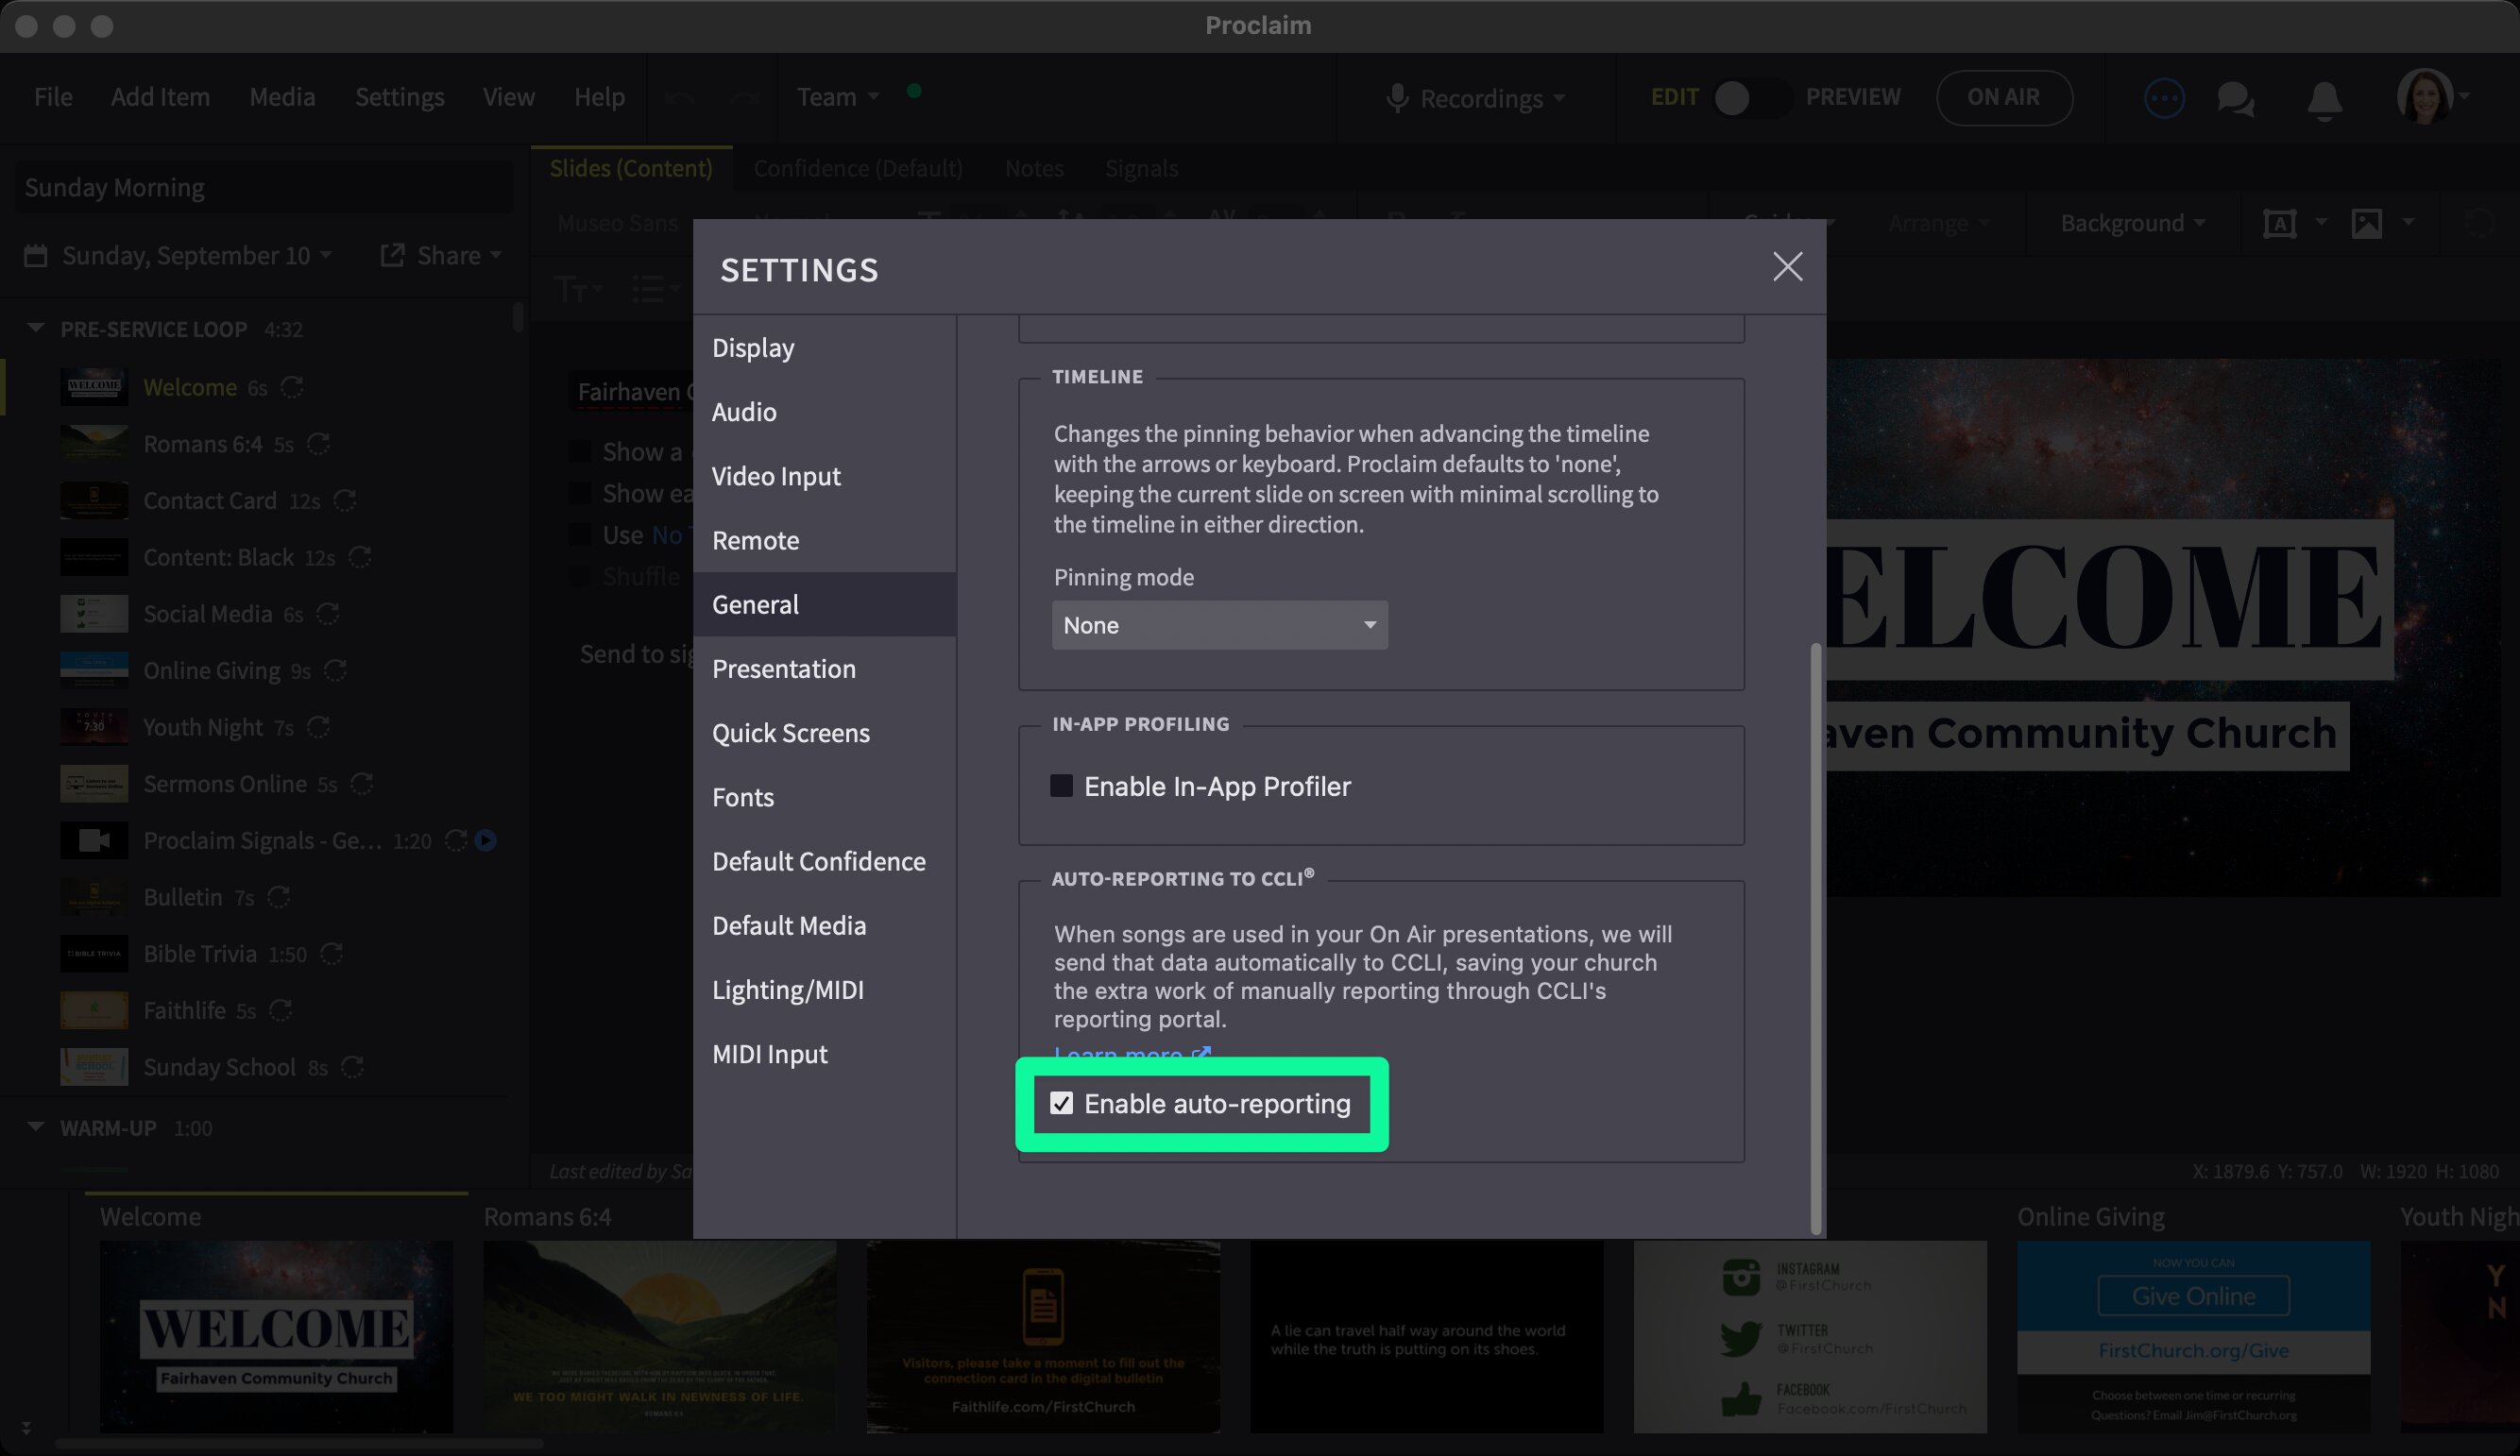Open the Background dropdown
Image resolution: width=2520 pixels, height=1456 pixels.
(2132, 223)
